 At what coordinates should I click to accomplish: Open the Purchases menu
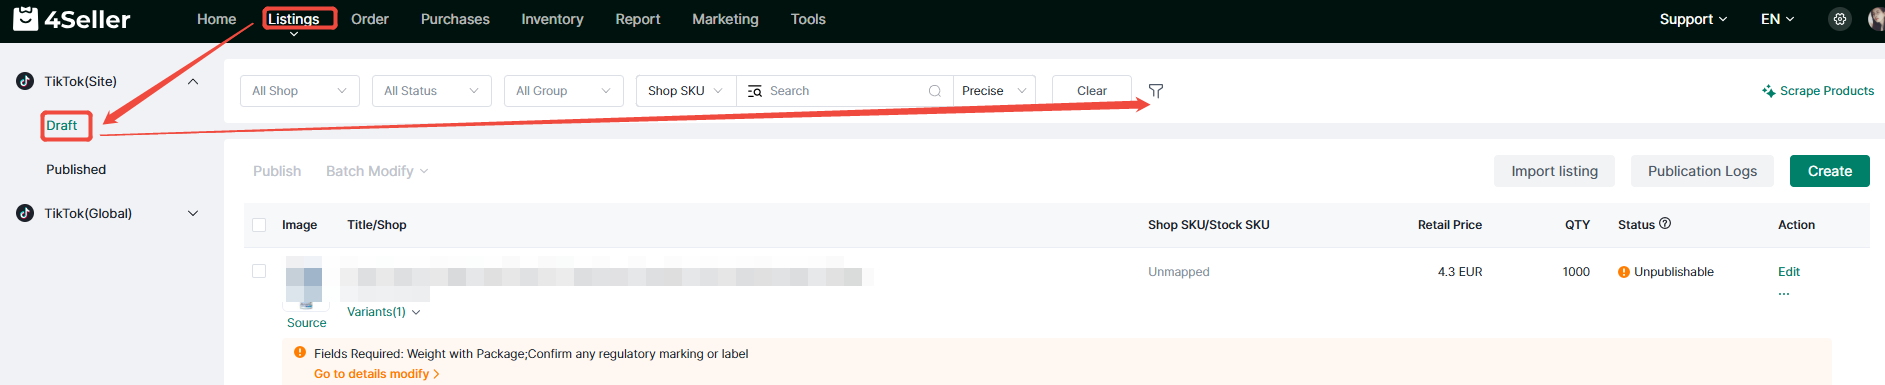tap(455, 19)
